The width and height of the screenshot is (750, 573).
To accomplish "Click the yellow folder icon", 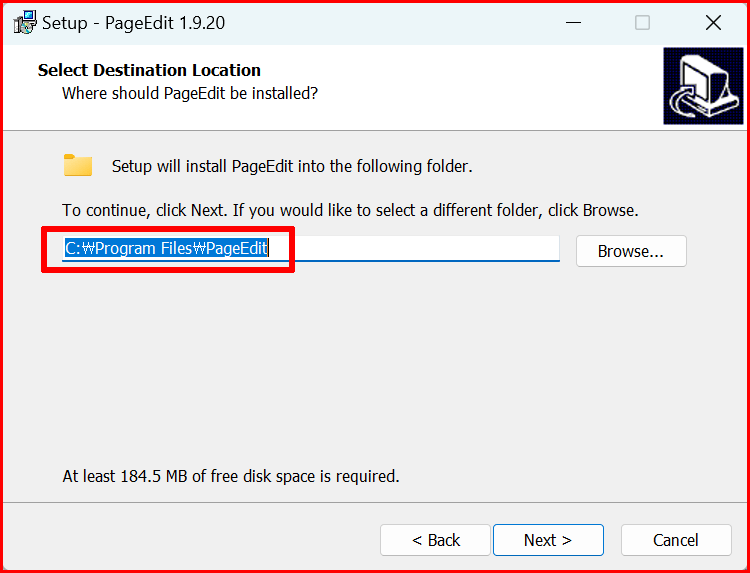I will [78, 165].
